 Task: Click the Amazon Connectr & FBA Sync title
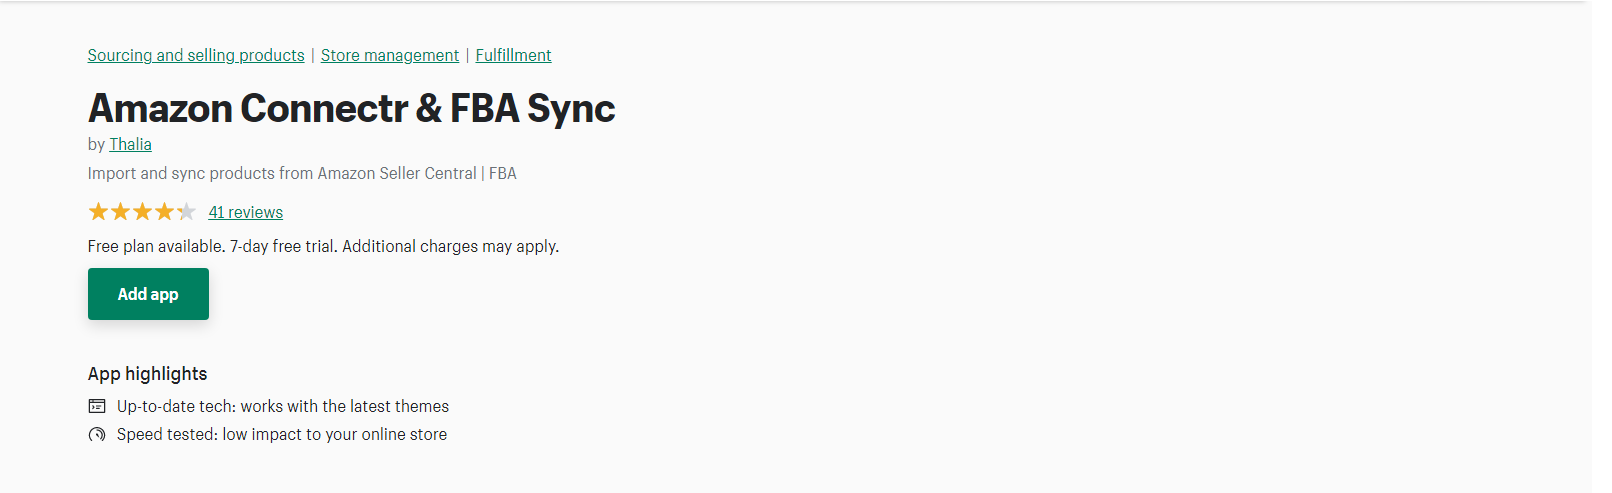[351, 108]
